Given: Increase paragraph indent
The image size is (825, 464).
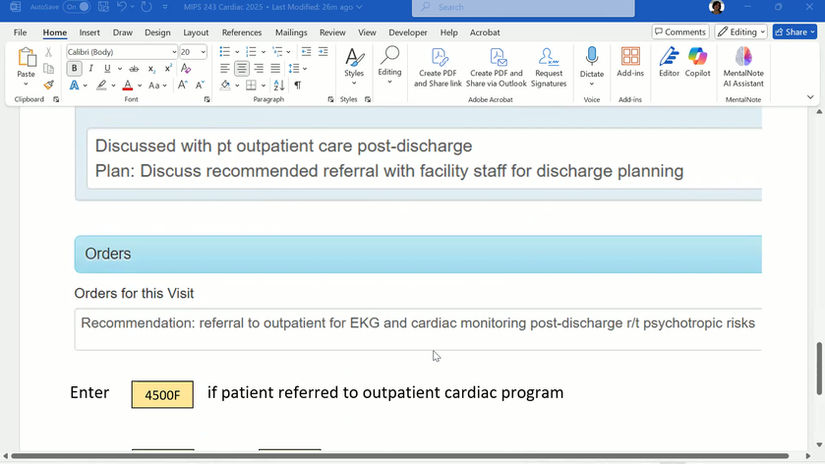Looking at the screenshot, I should tap(323, 52).
